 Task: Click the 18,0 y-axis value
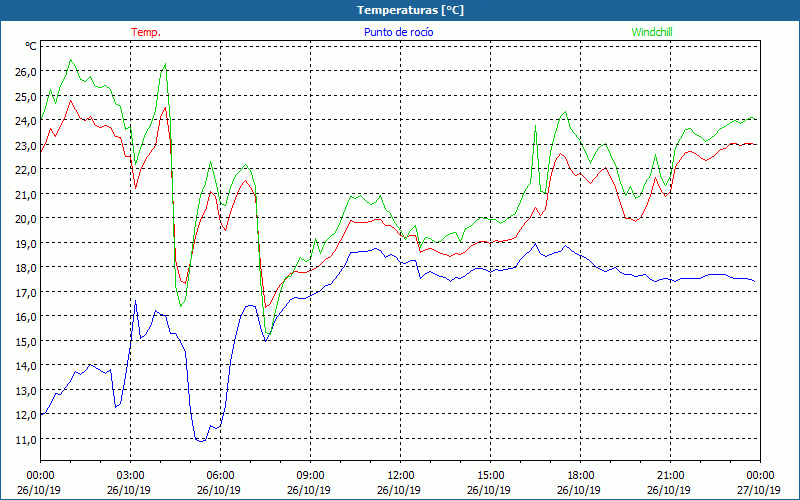tap(26, 267)
